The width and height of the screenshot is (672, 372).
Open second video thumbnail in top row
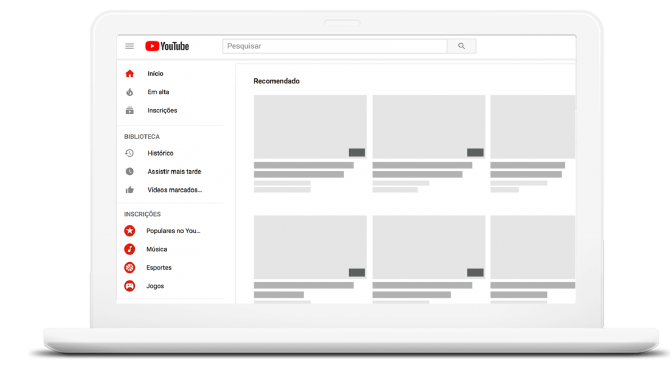pyautogui.click(x=429, y=127)
